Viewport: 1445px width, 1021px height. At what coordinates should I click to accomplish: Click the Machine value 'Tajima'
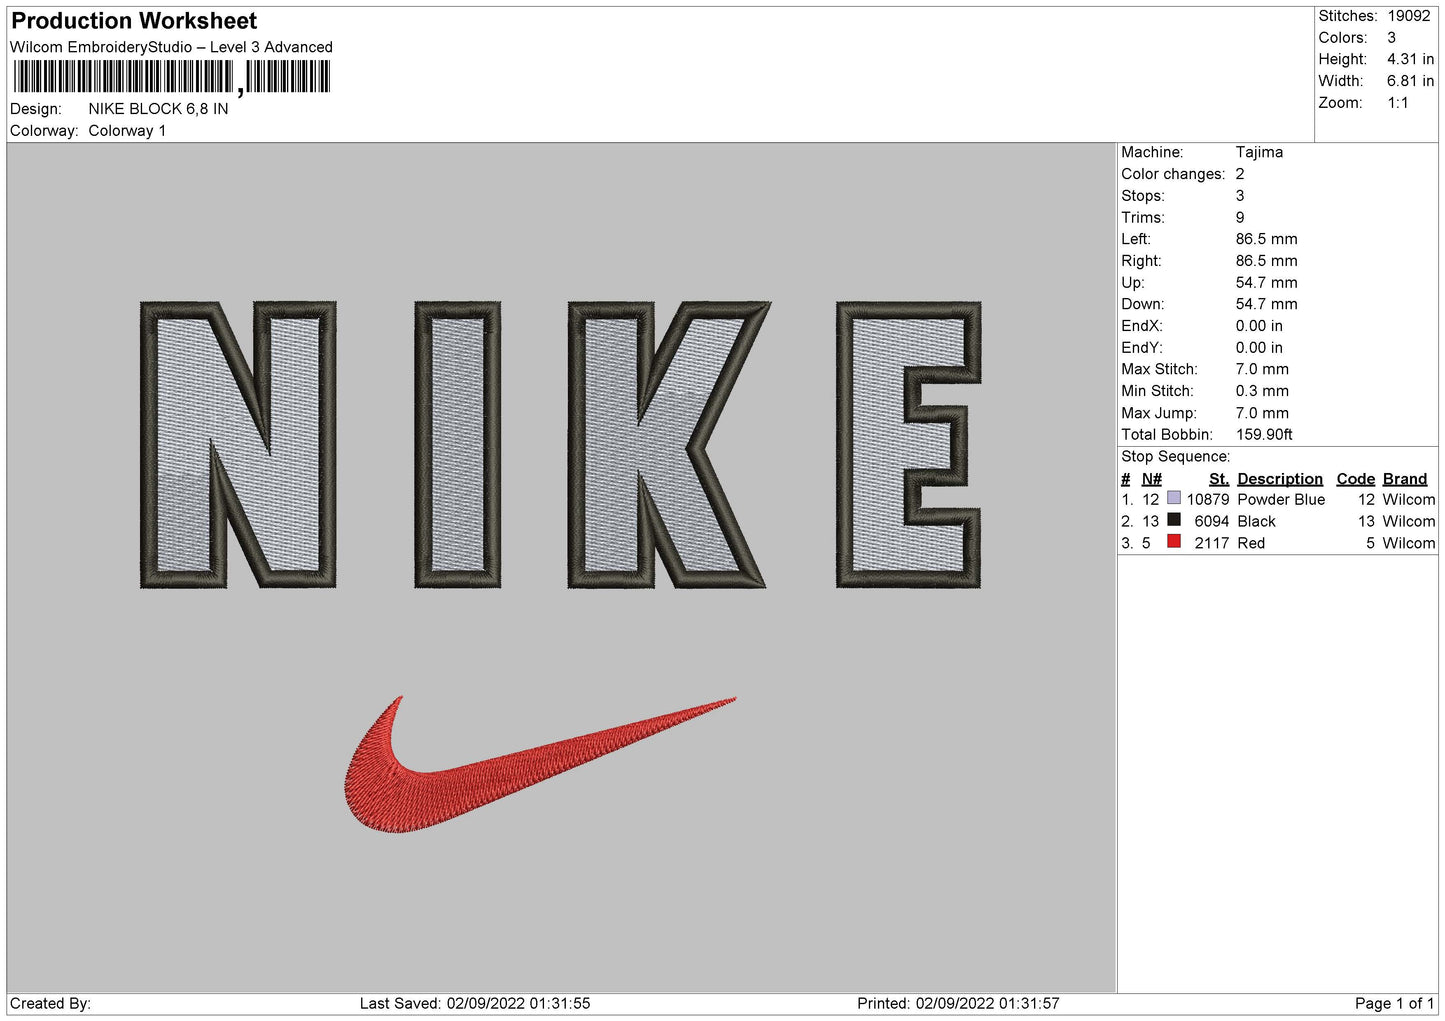pyautogui.click(x=1259, y=152)
